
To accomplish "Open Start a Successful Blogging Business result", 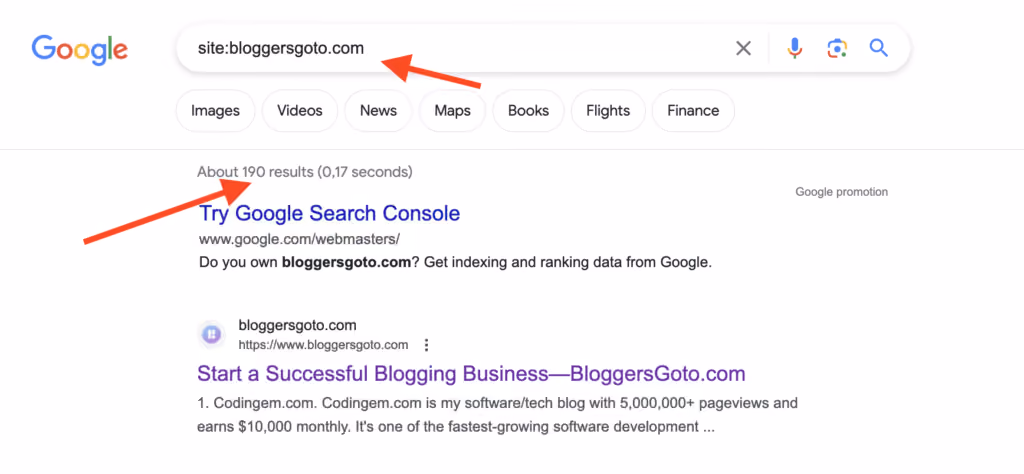I will pyautogui.click(x=472, y=374).
